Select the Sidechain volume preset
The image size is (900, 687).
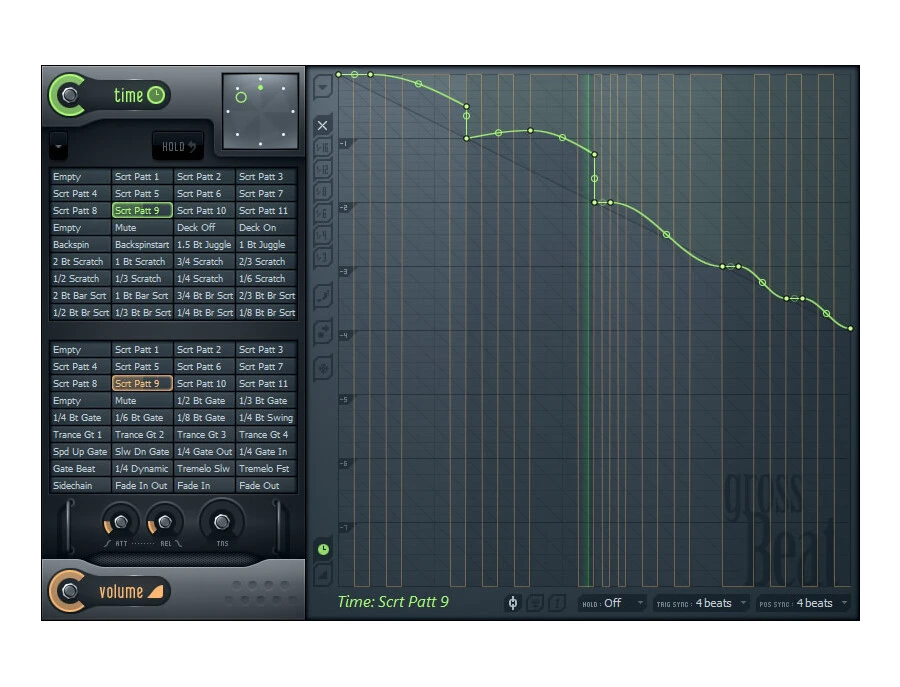click(x=80, y=486)
